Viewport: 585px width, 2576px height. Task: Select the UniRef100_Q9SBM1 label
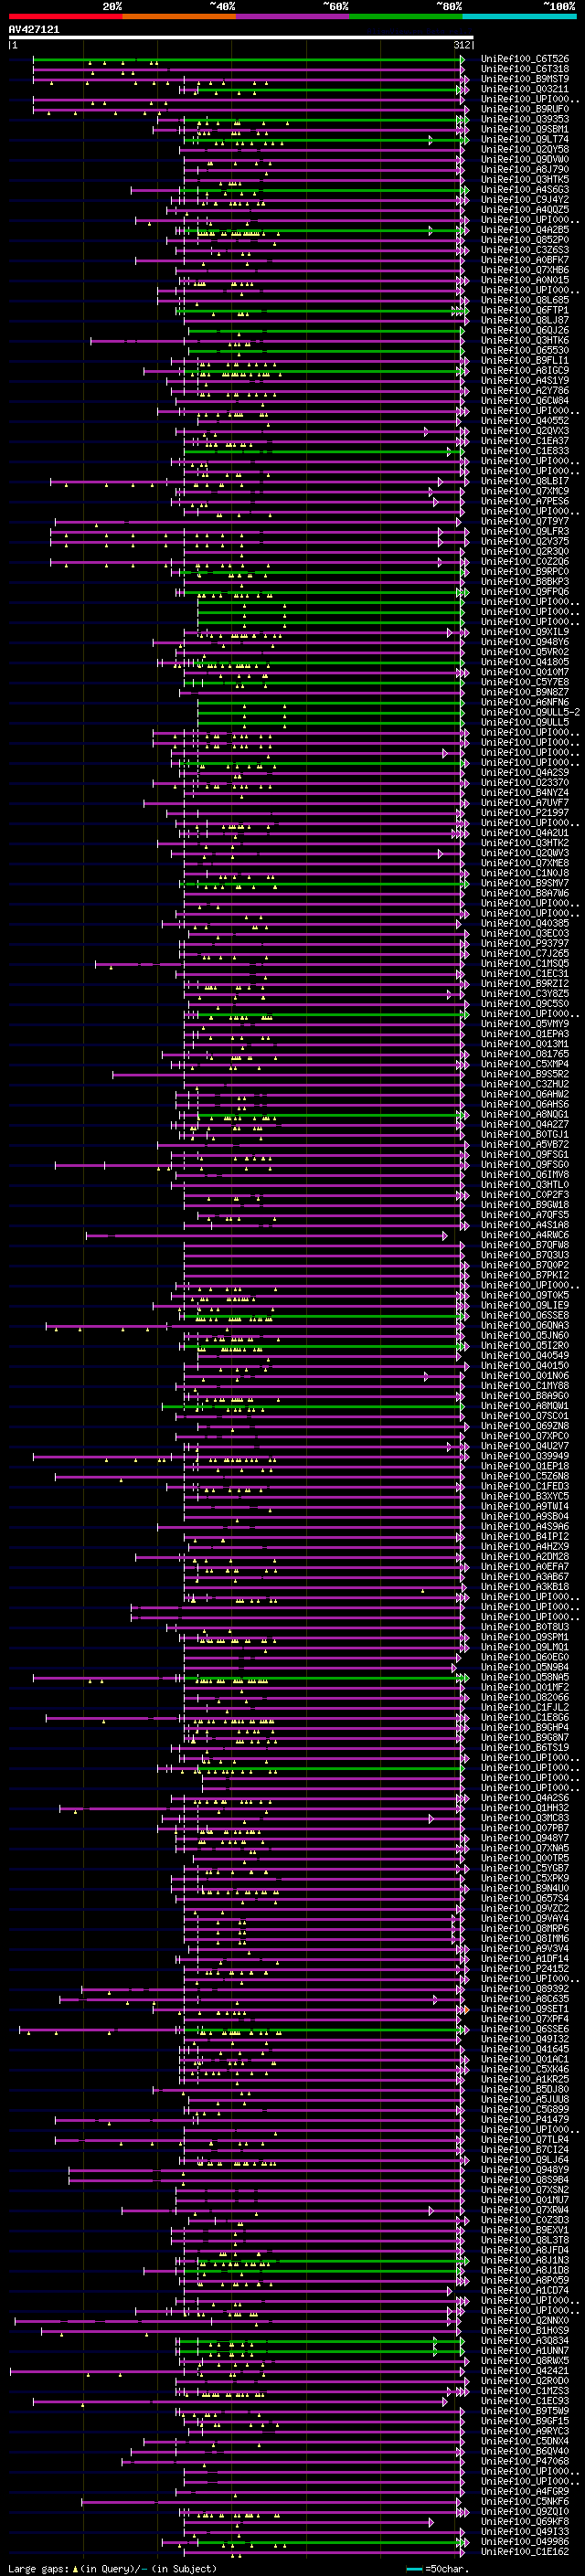coord(525,130)
